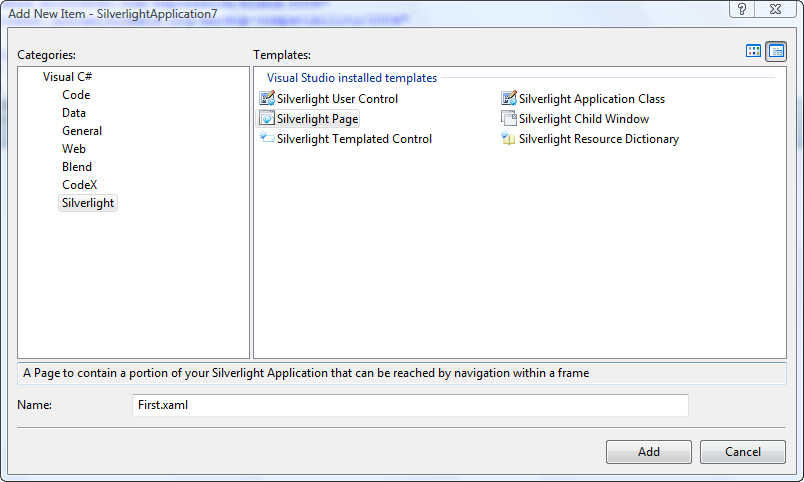This screenshot has height=482, width=804.
Task: Focus the Name field containing First.xaml
Action: point(410,405)
